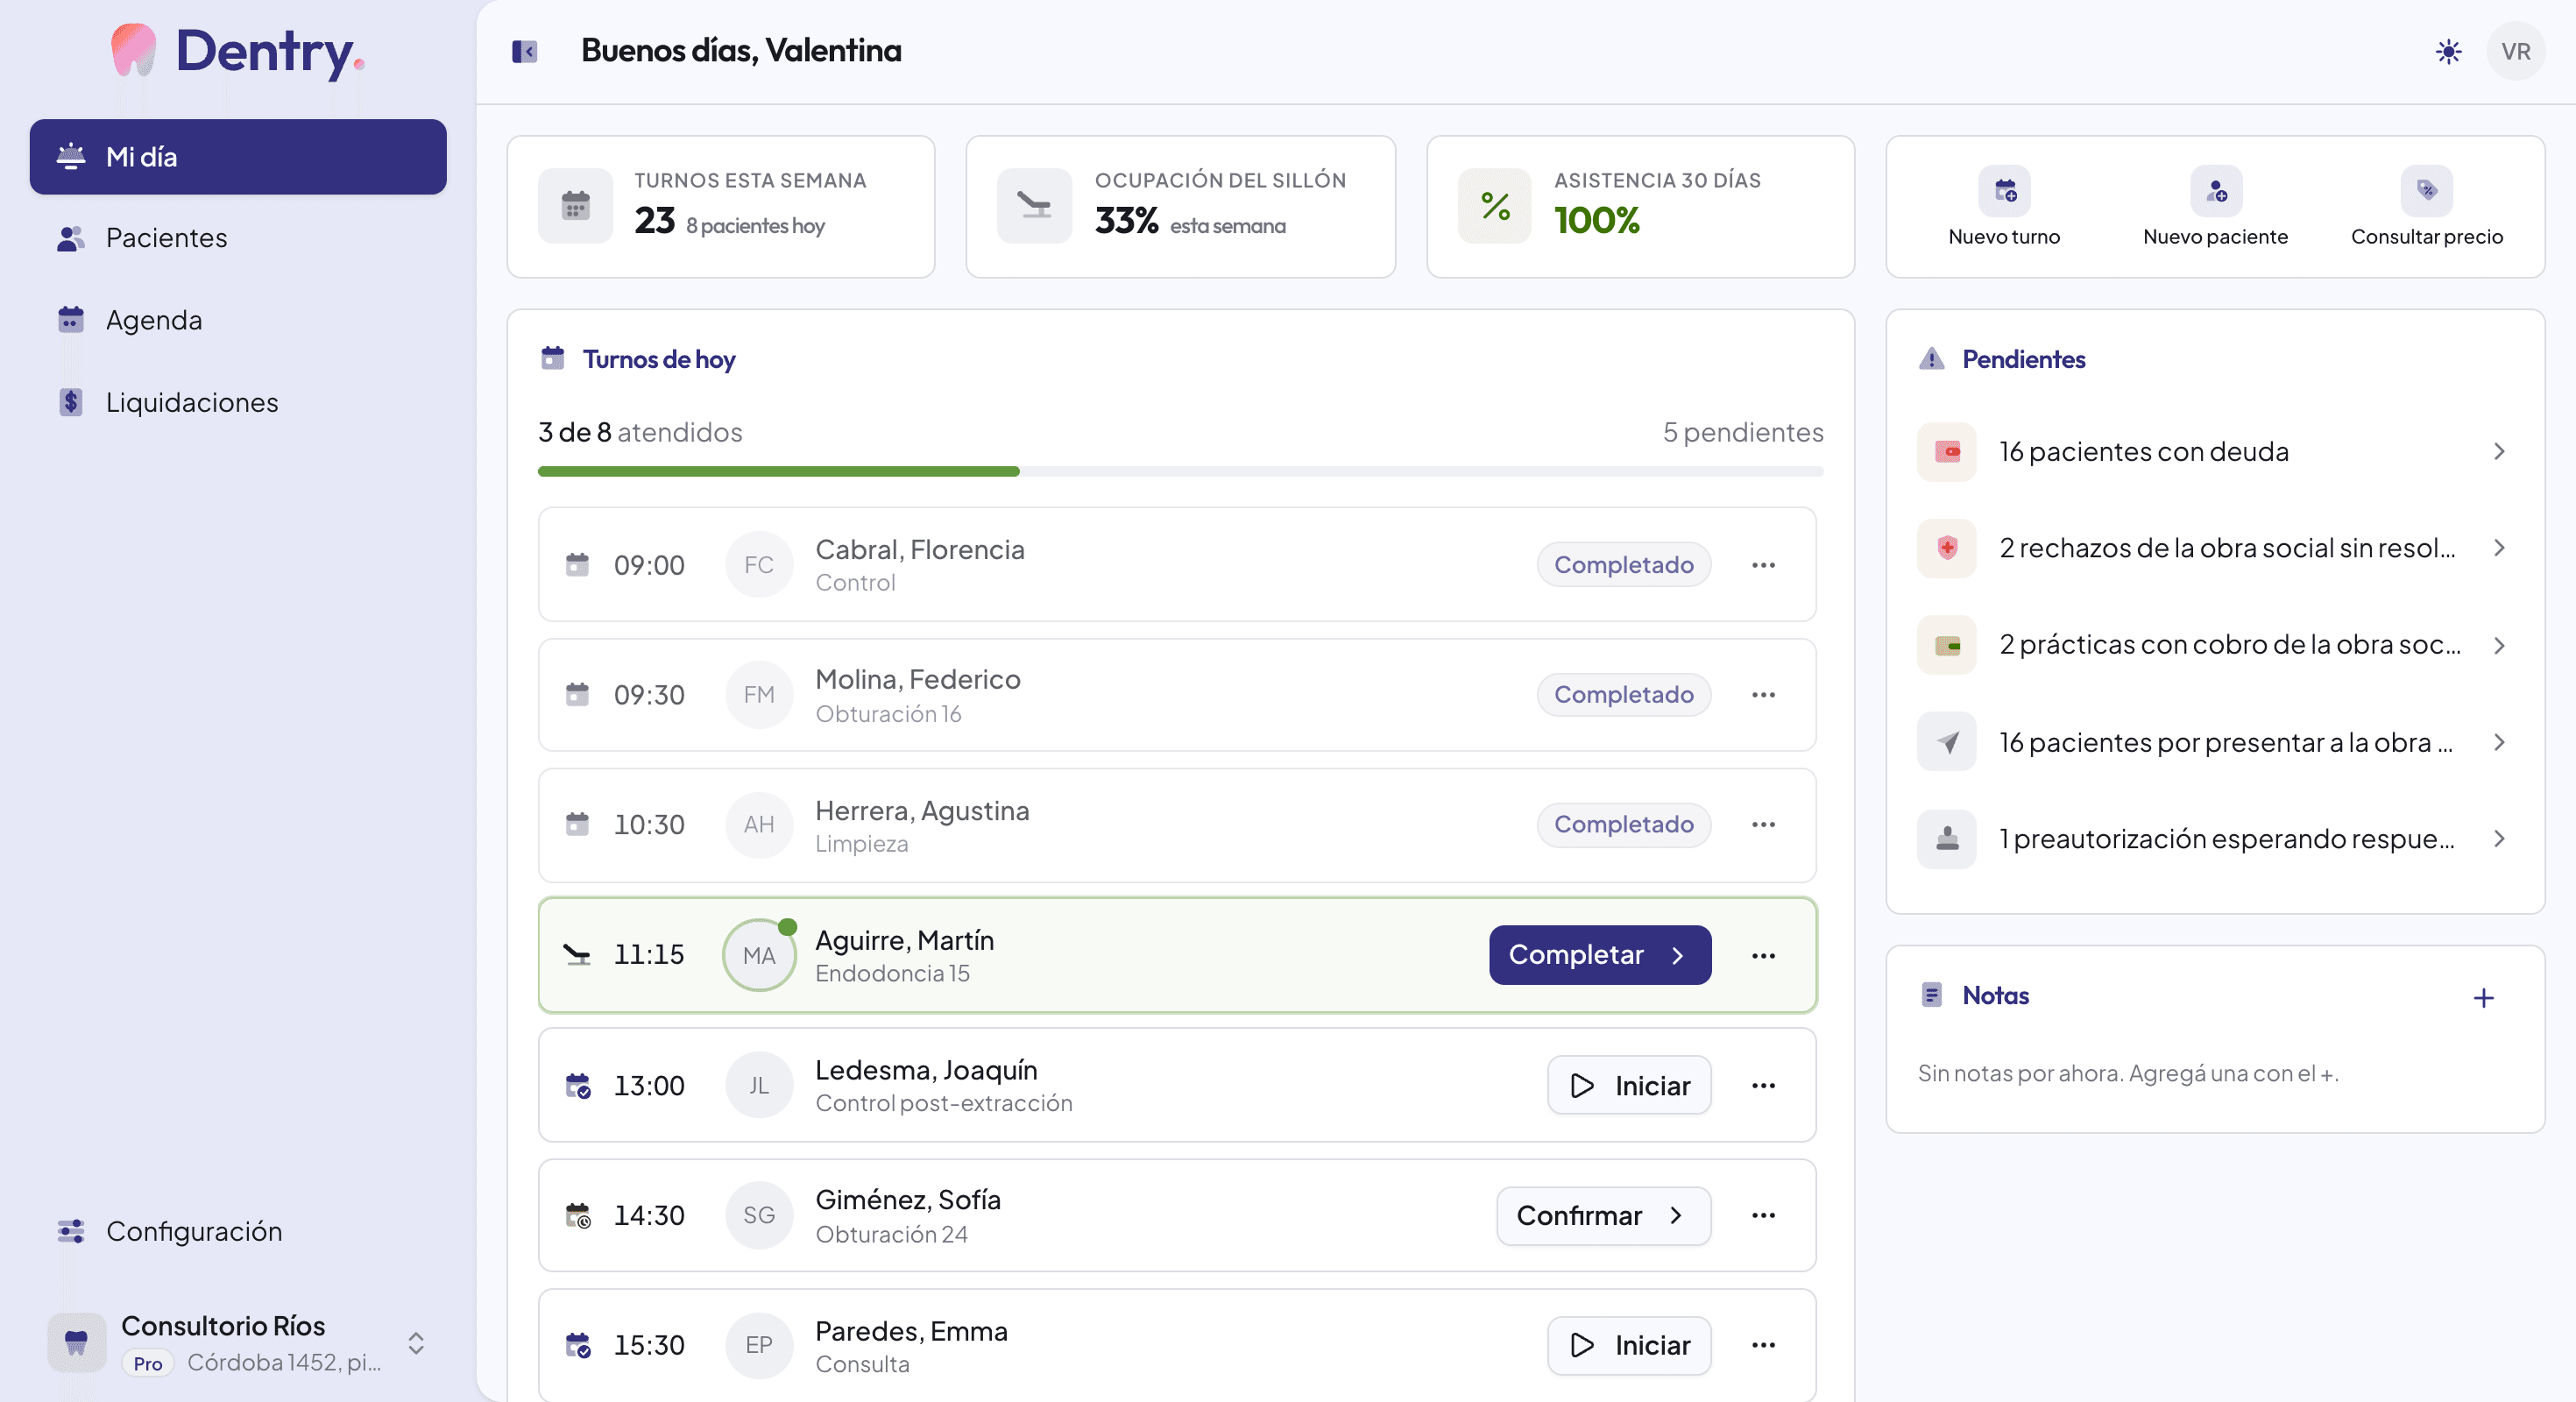The height and width of the screenshot is (1402, 2576).
Task: Open more options for Aguirre, Martín
Action: [x=1763, y=955]
